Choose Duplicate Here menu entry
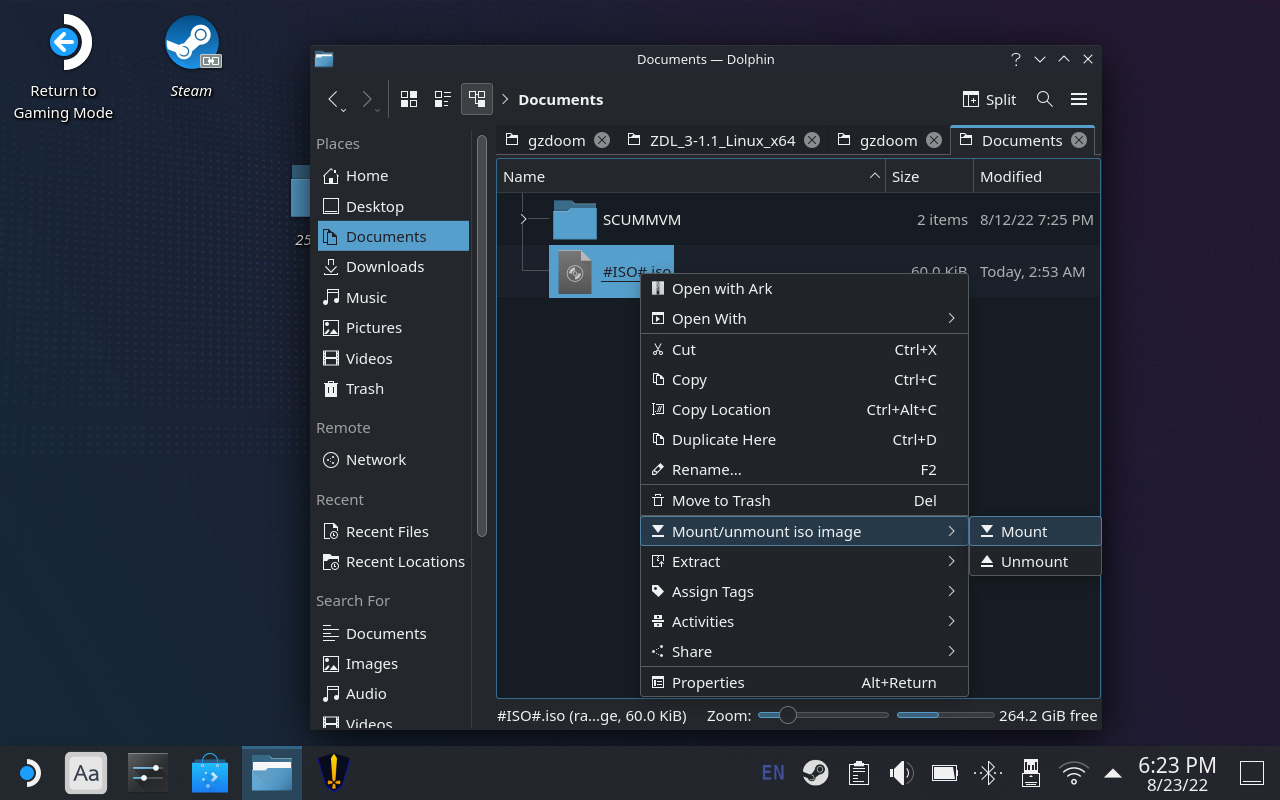The width and height of the screenshot is (1280, 800). pyautogui.click(x=804, y=440)
